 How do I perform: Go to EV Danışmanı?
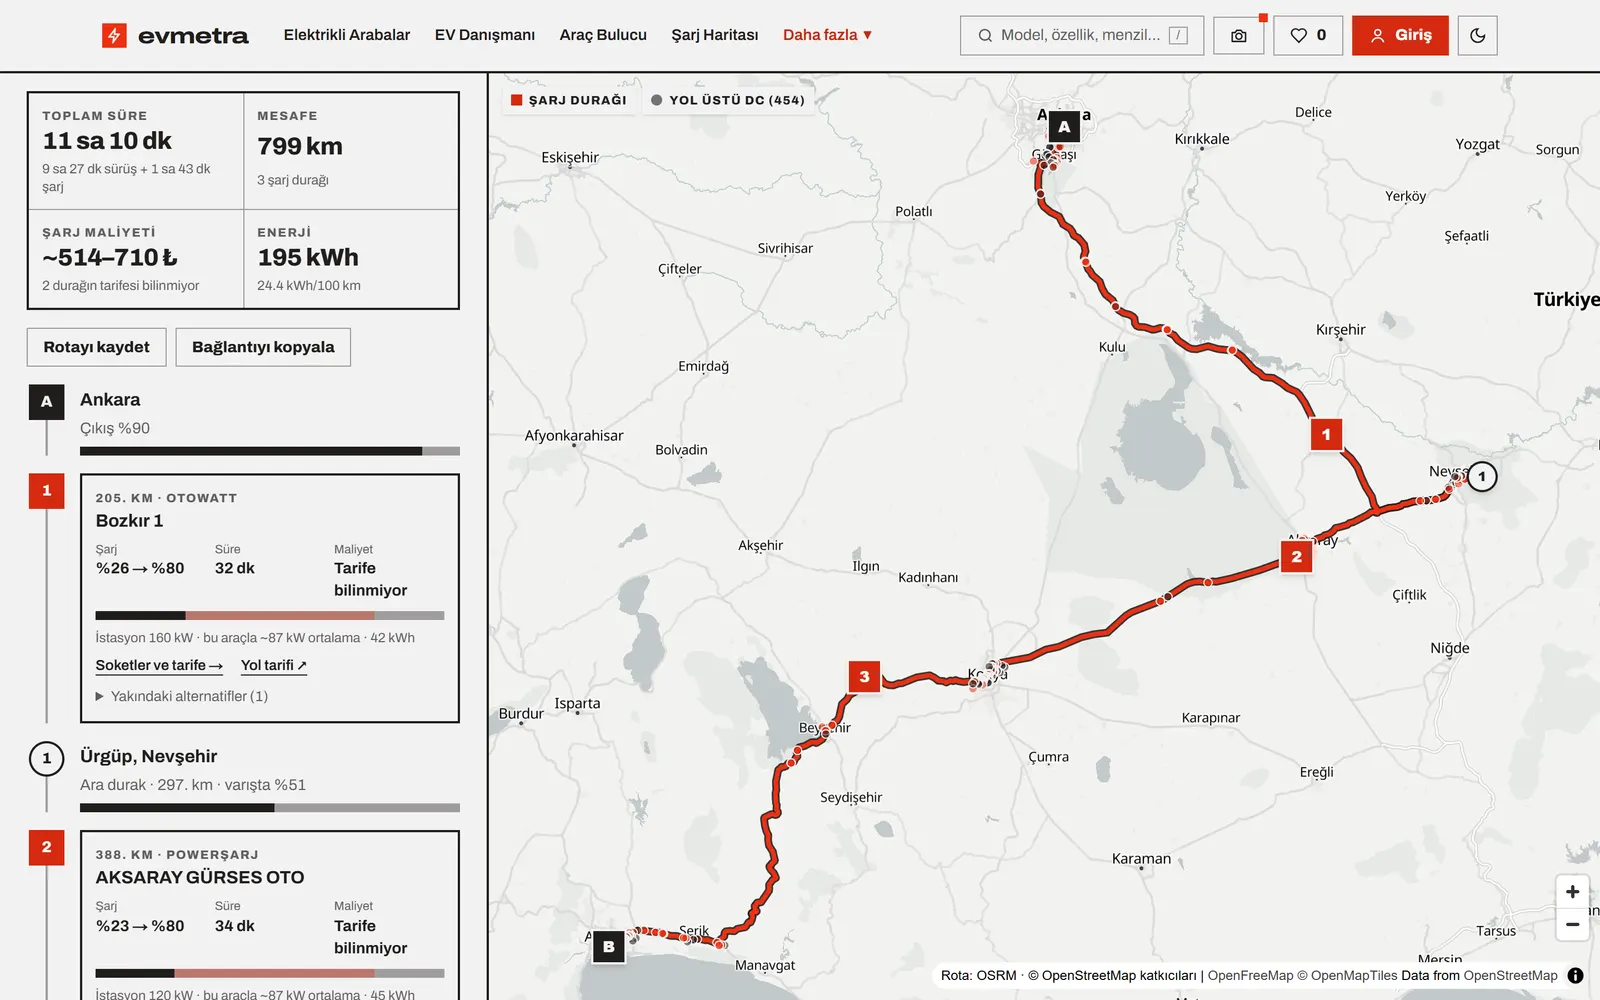tap(485, 35)
